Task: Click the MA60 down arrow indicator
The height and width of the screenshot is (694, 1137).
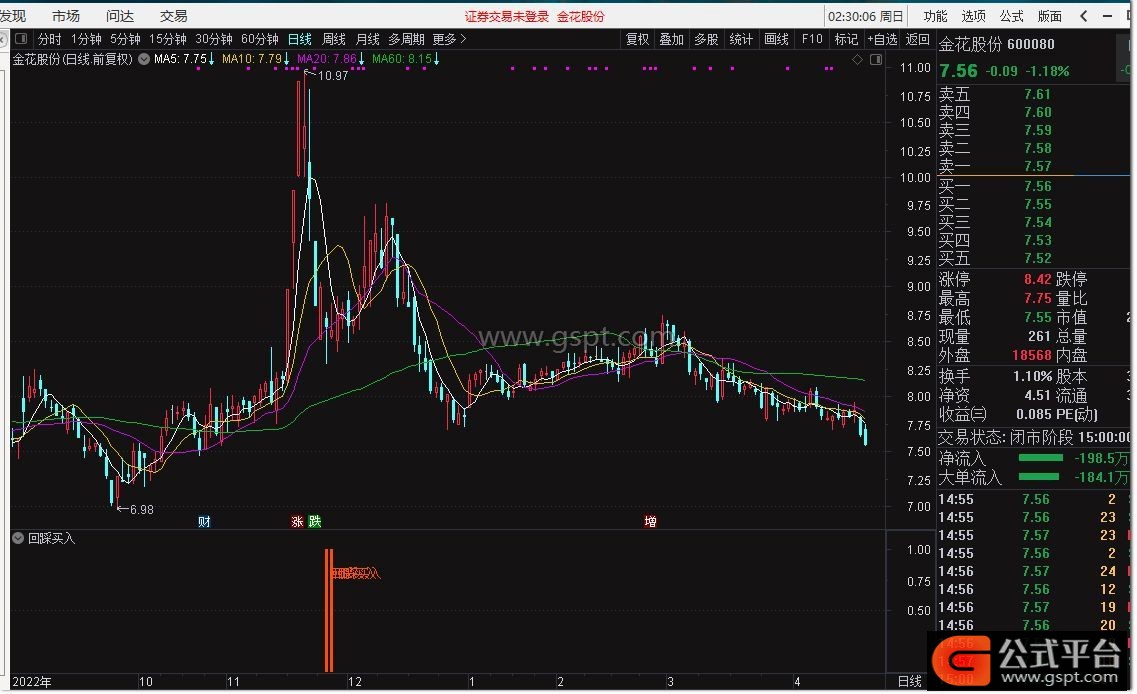Action: (x=436, y=59)
